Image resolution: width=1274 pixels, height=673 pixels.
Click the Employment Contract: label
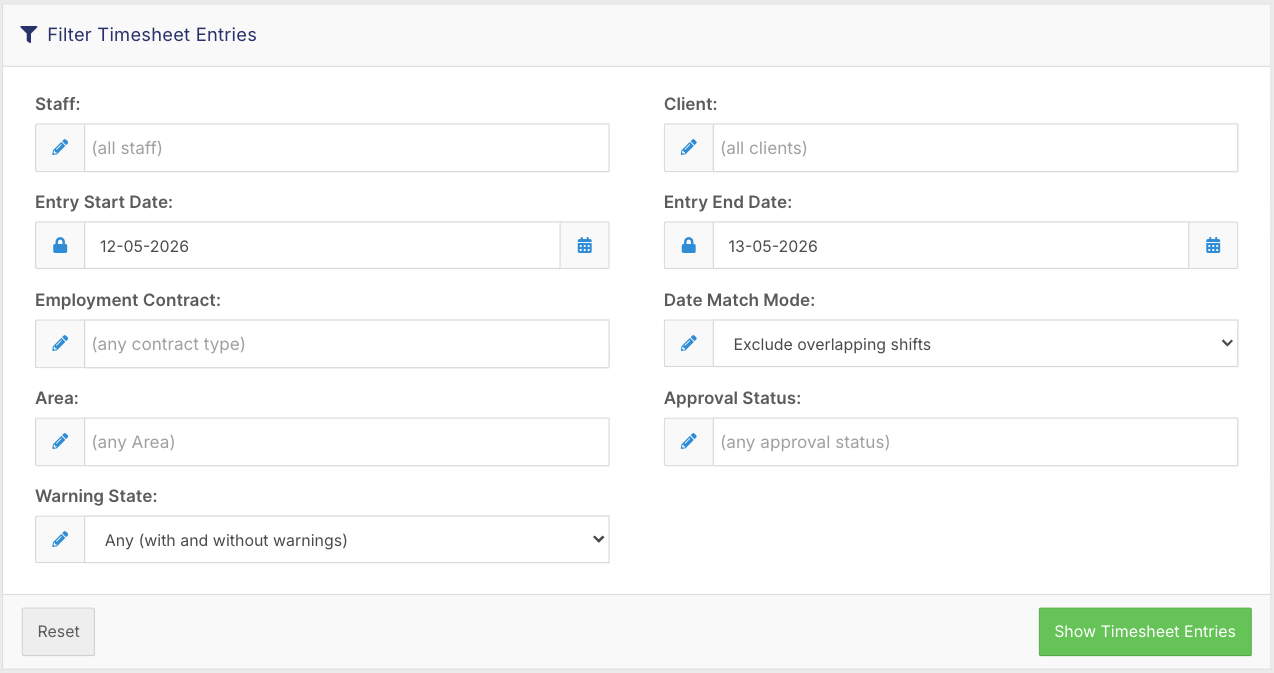tap(128, 300)
